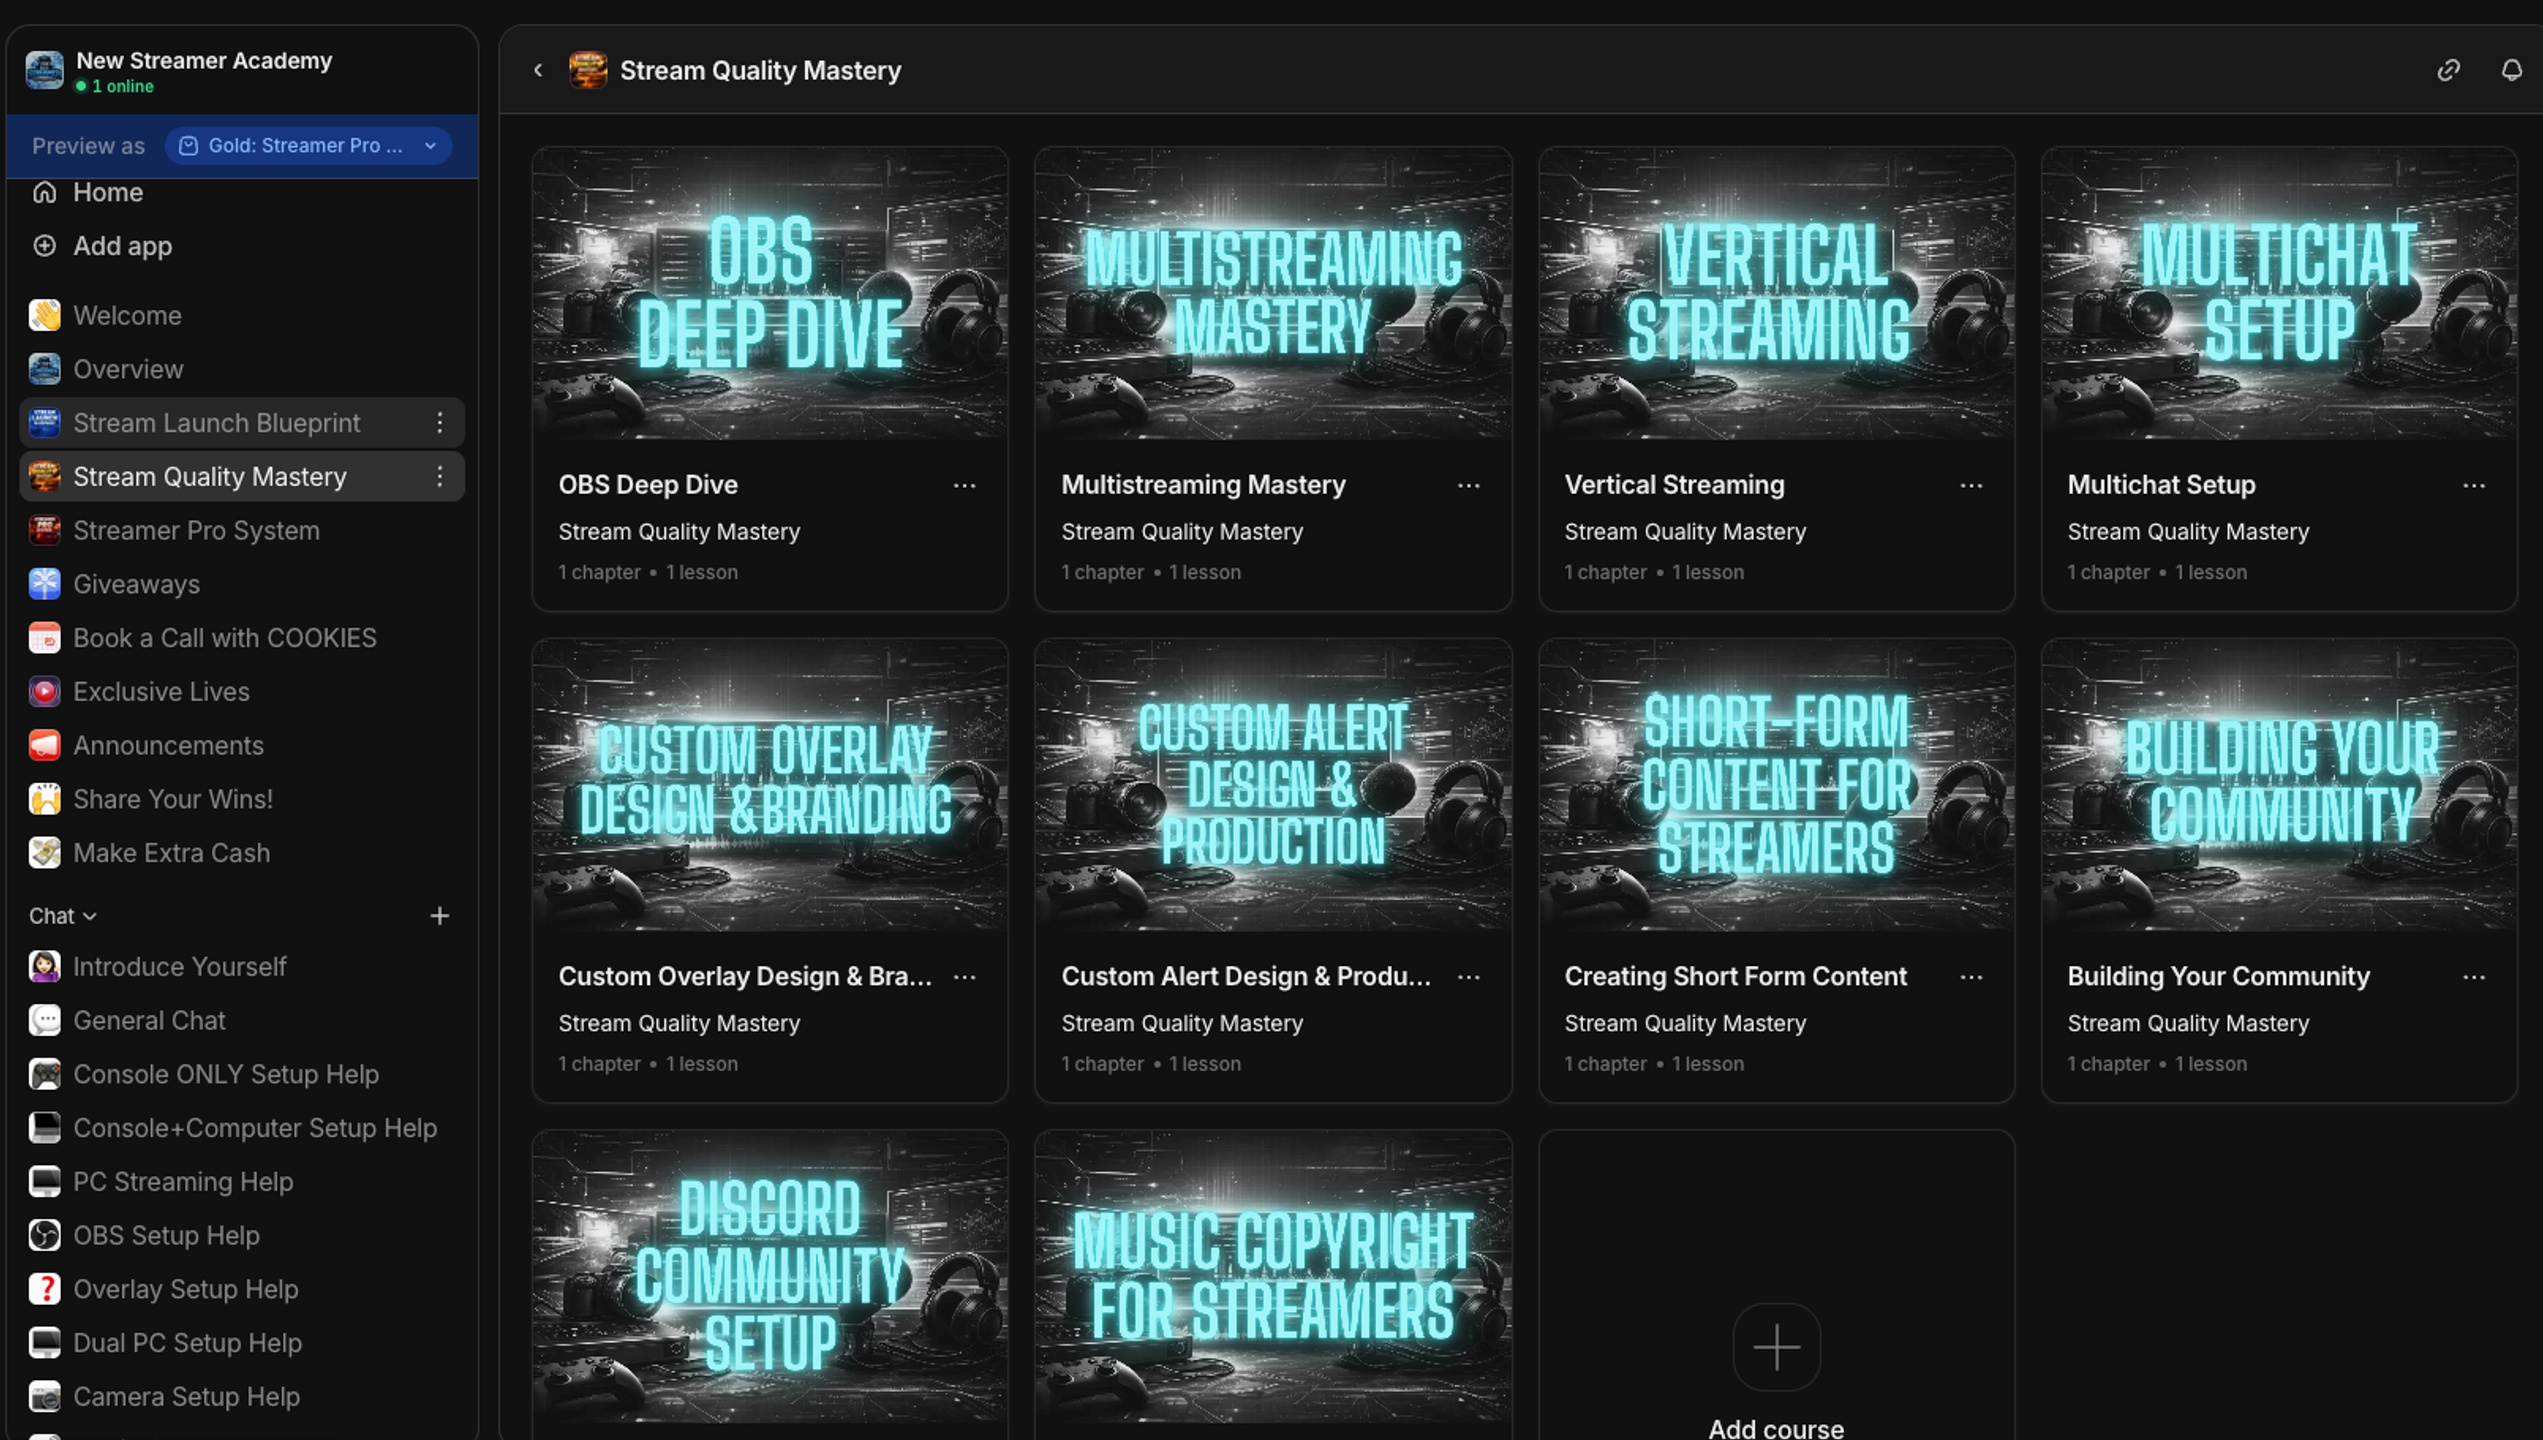The height and width of the screenshot is (1440, 2543).
Task: Open the Welcome page
Action: click(x=241, y=316)
